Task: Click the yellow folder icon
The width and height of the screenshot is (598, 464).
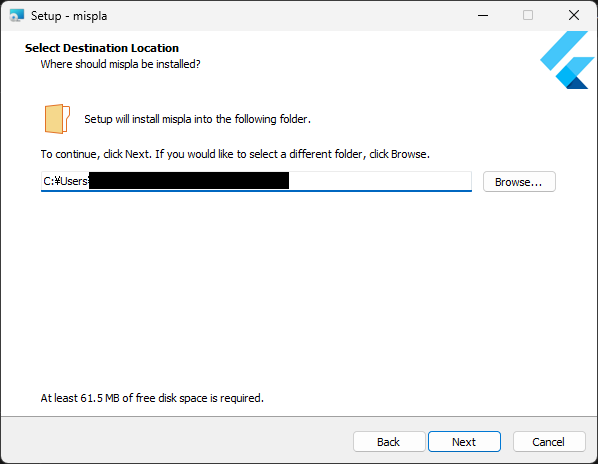Action: click(x=57, y=119)
